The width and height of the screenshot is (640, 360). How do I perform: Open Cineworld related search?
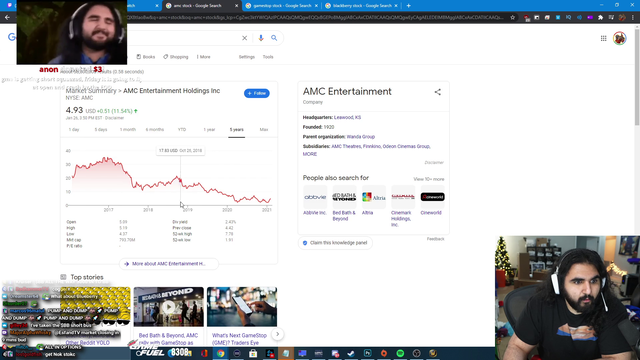pos(432,200)
